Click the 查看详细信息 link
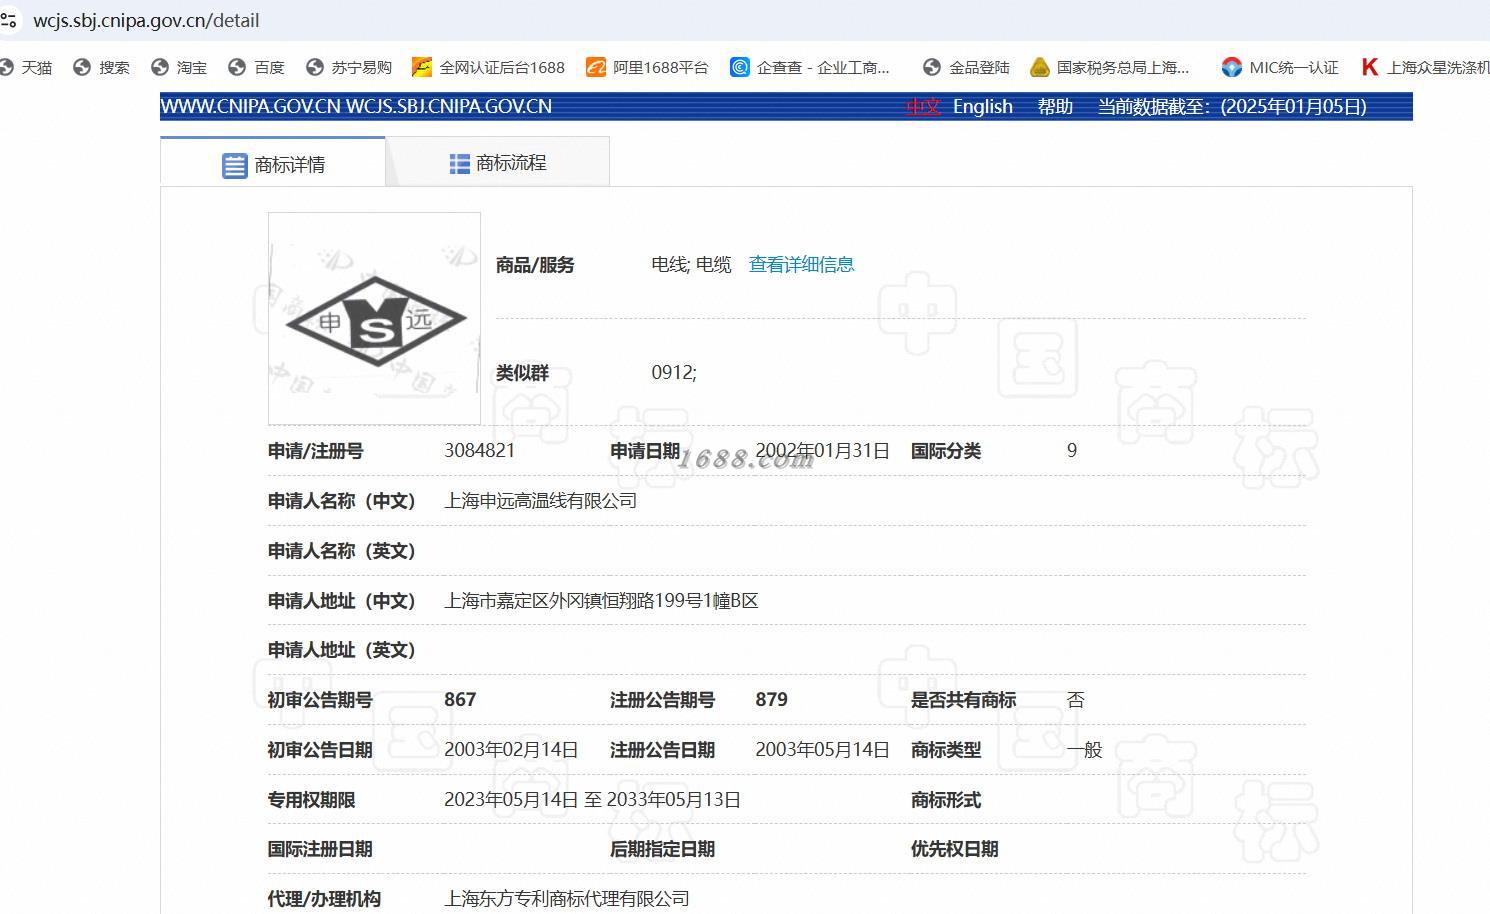This screenshot has width=1490, height=914. [x=802, y=264]
